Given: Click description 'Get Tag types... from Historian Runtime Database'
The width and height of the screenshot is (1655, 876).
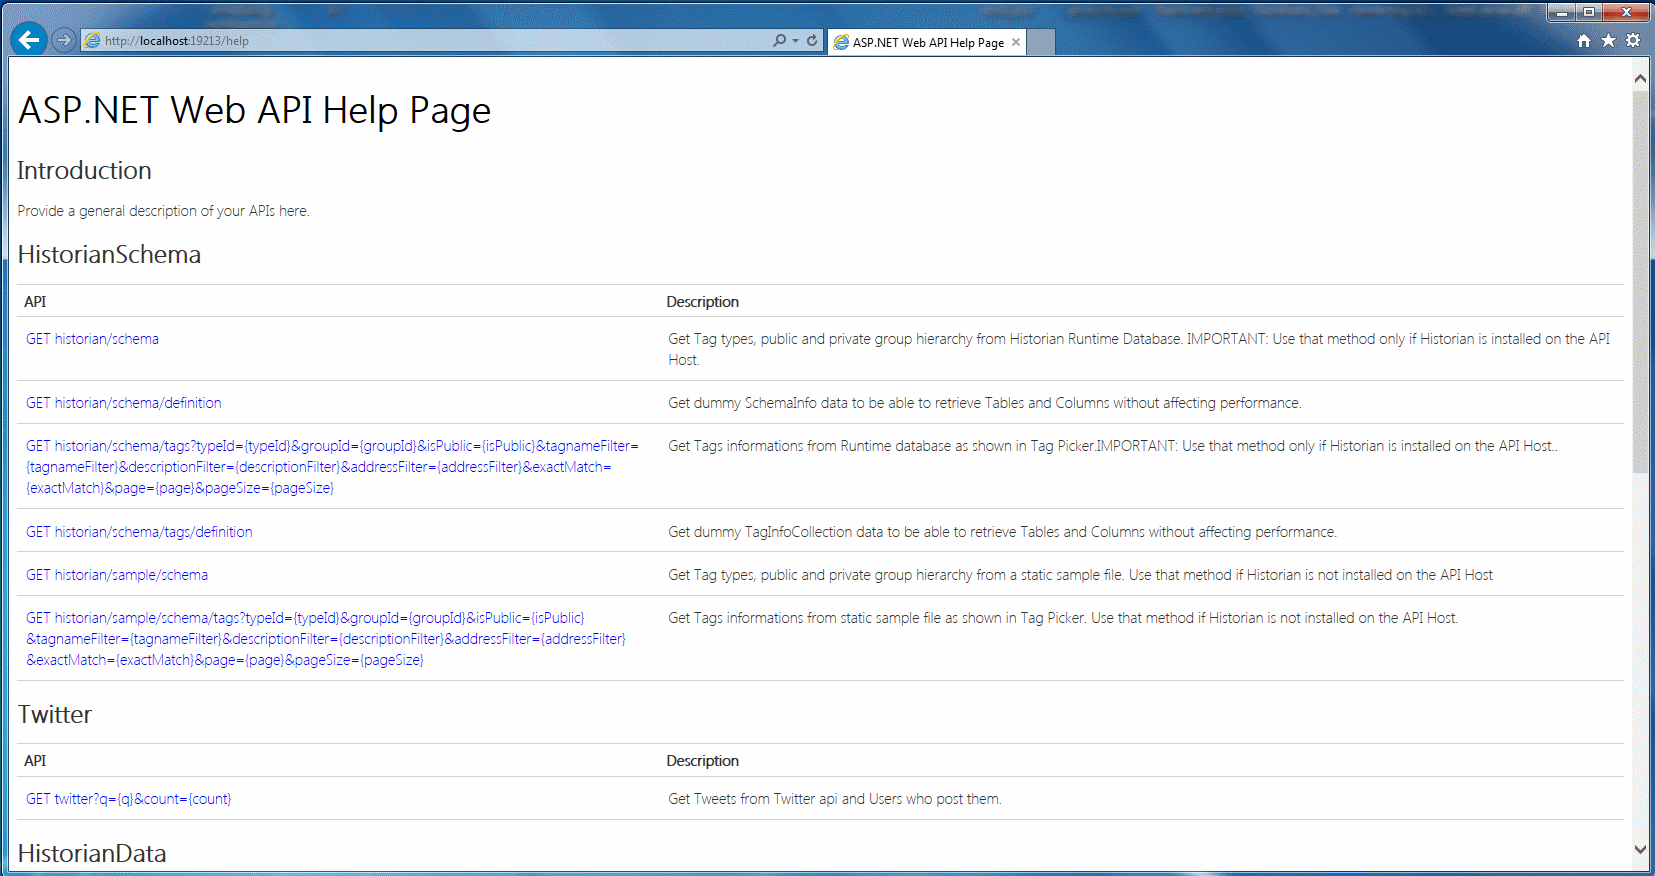Looking at the screenshot, I should coord(1139,349).
